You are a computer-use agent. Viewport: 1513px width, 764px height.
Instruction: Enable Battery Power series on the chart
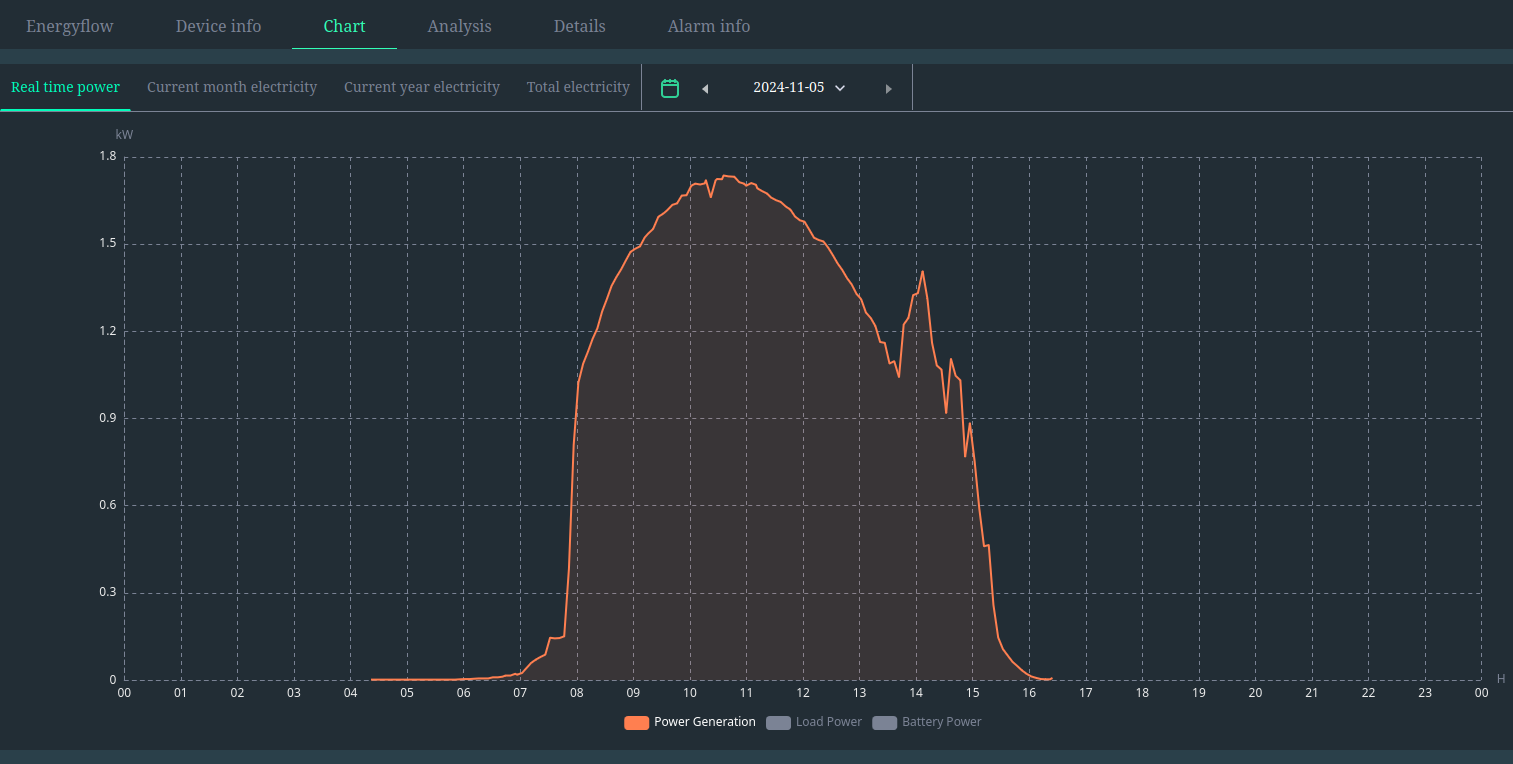tap(941, 722)
